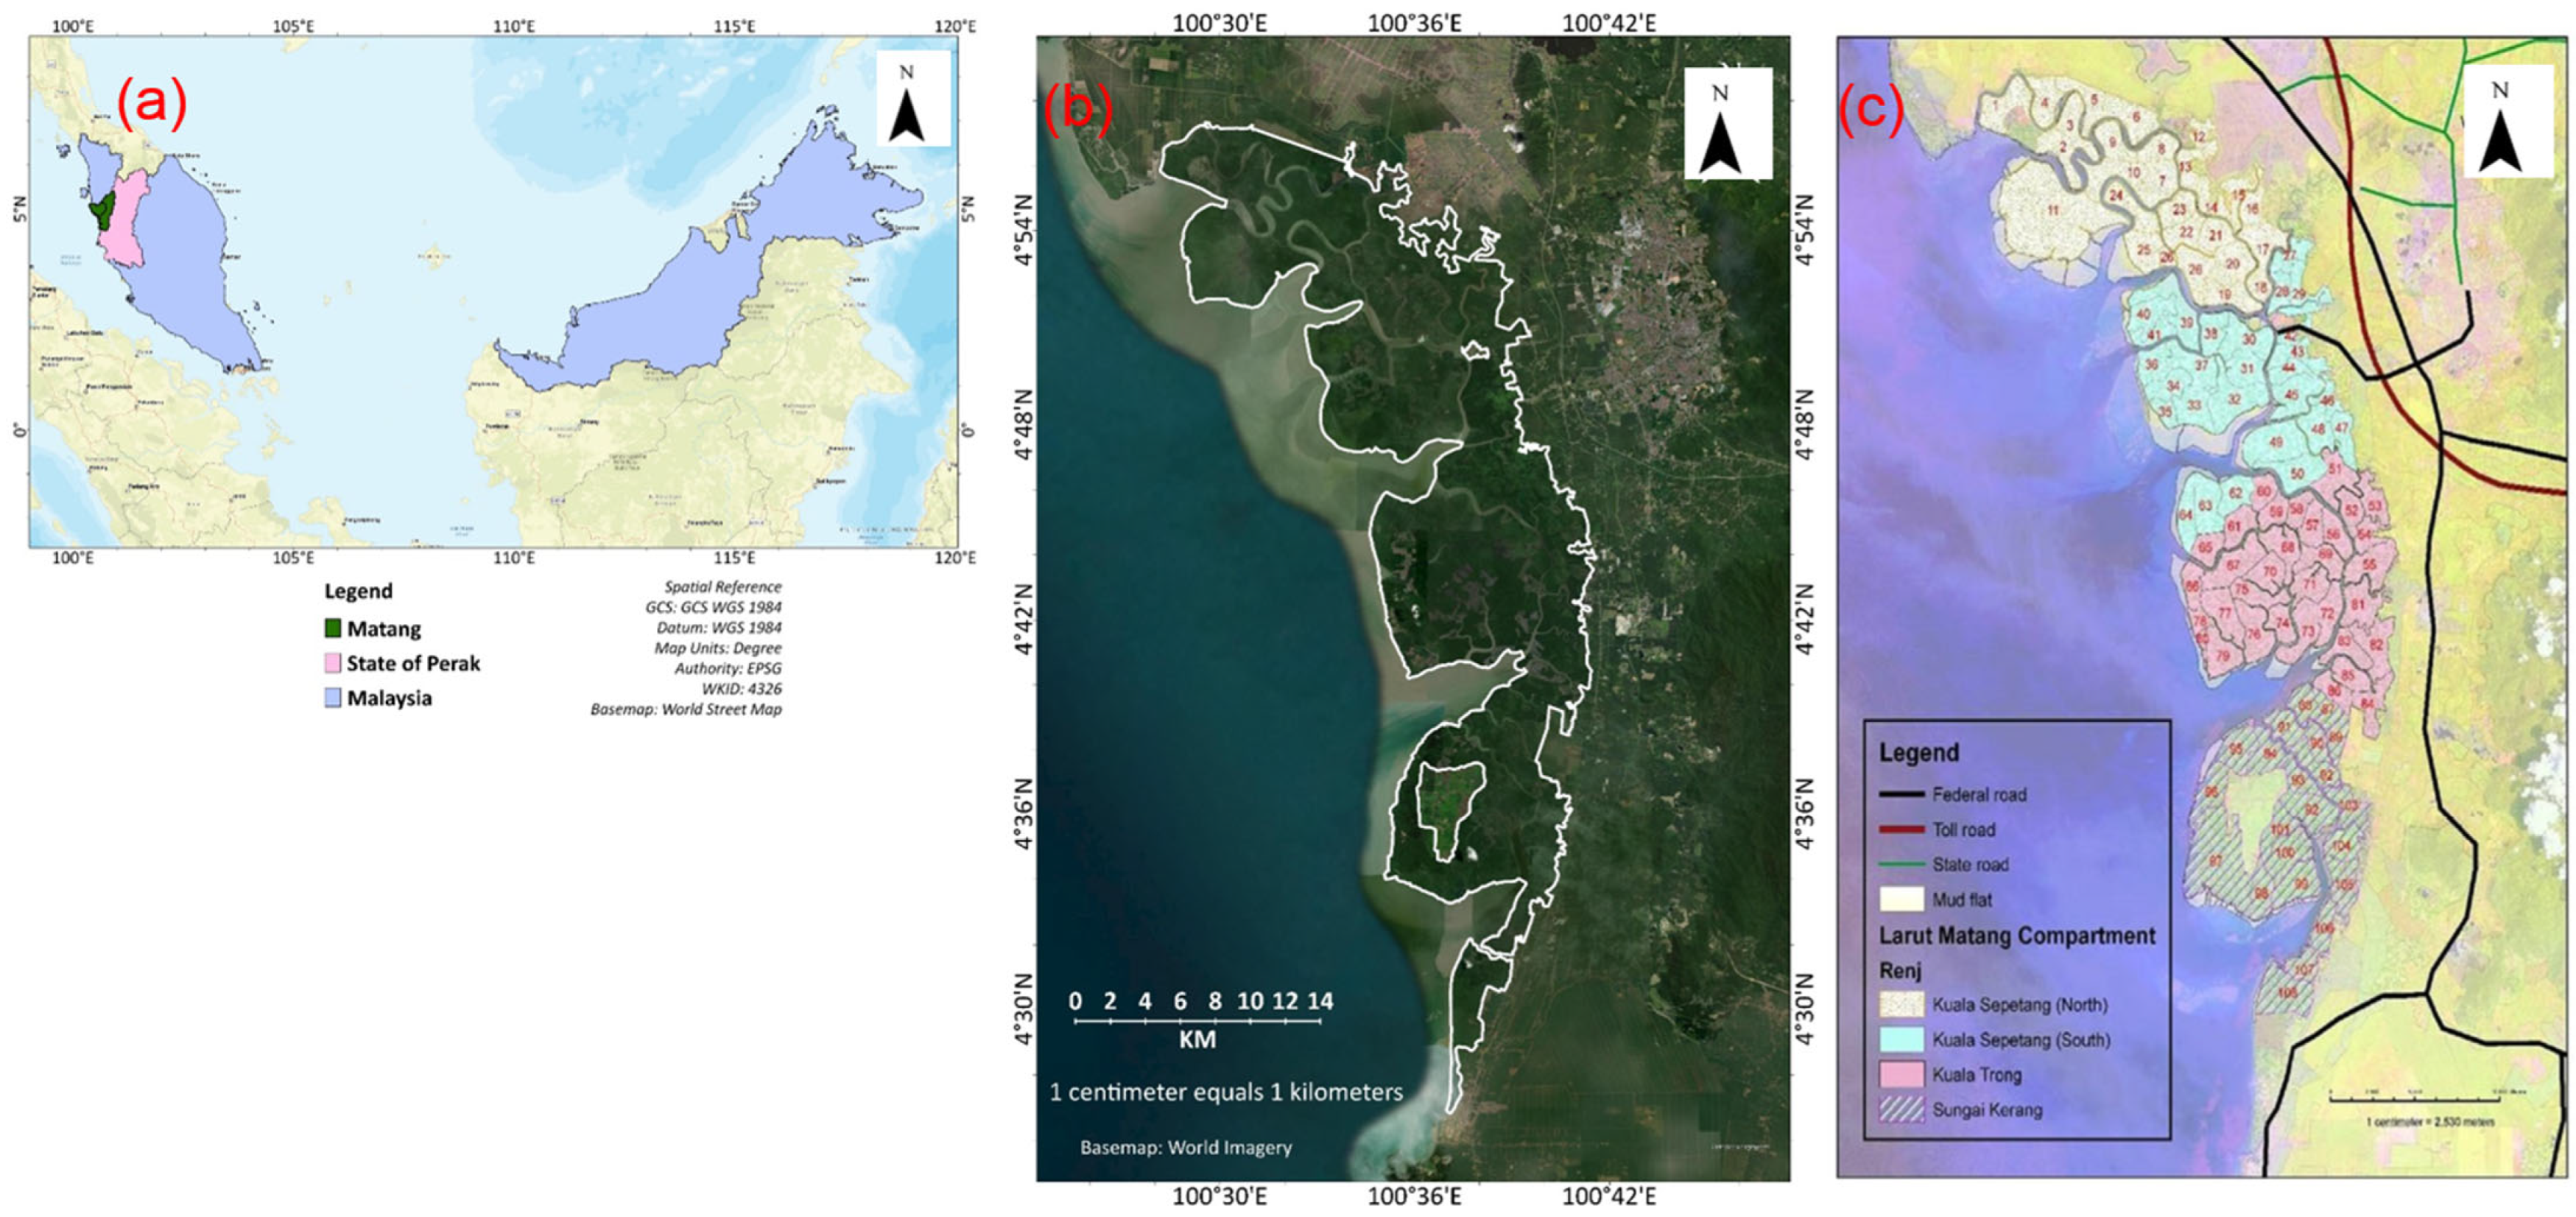Click the Kuala Sepetang (South) cyan swatch

[1901, 1040]
